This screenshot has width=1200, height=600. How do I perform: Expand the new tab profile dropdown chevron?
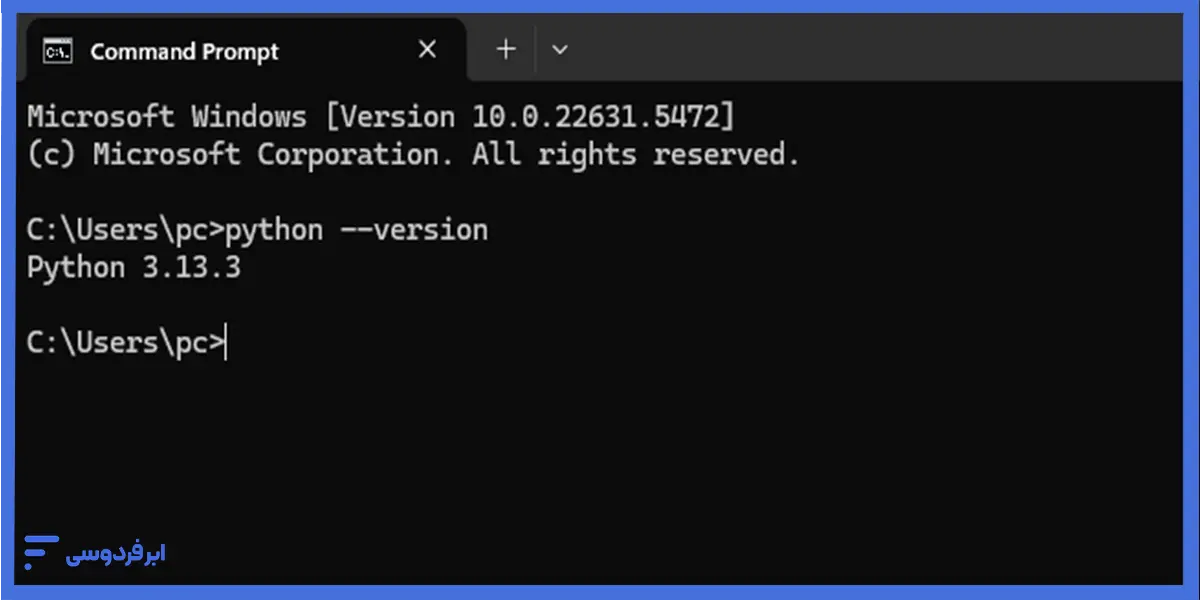(560, 49)
